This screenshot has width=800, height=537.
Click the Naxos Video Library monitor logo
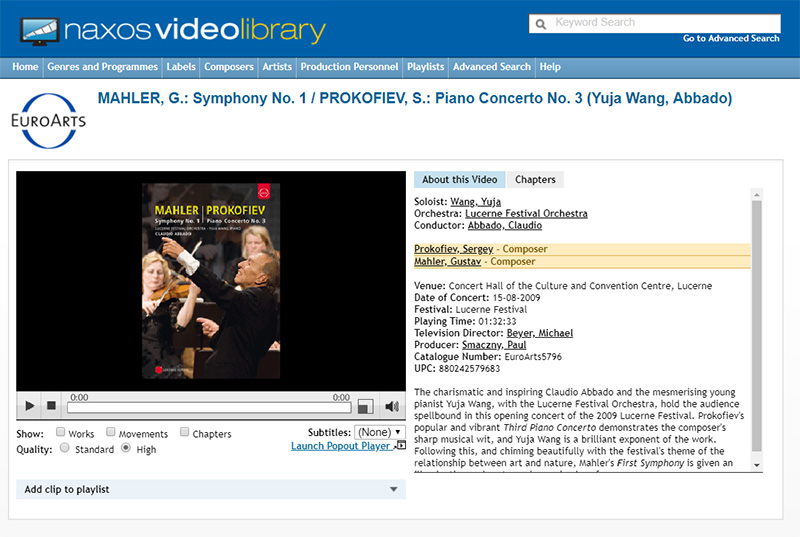39,31
